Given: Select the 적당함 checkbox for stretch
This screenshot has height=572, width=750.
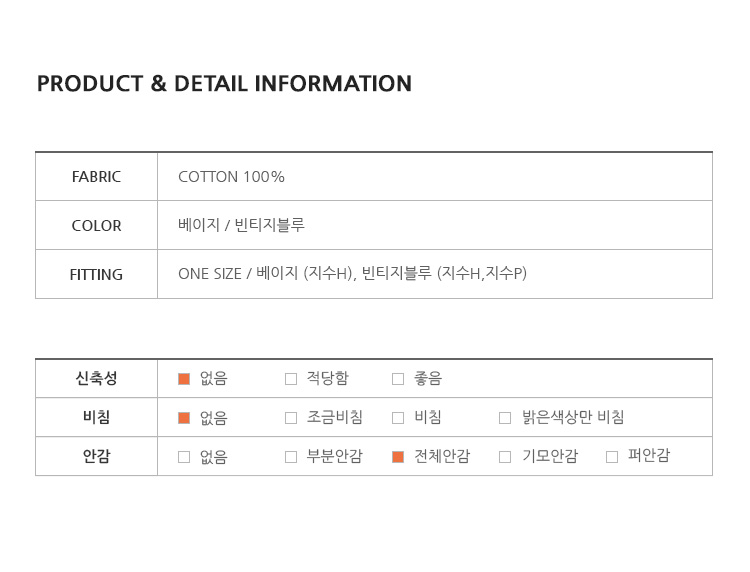Looking at the screenshot, I should pyautogui.click(x=291, y=379).
